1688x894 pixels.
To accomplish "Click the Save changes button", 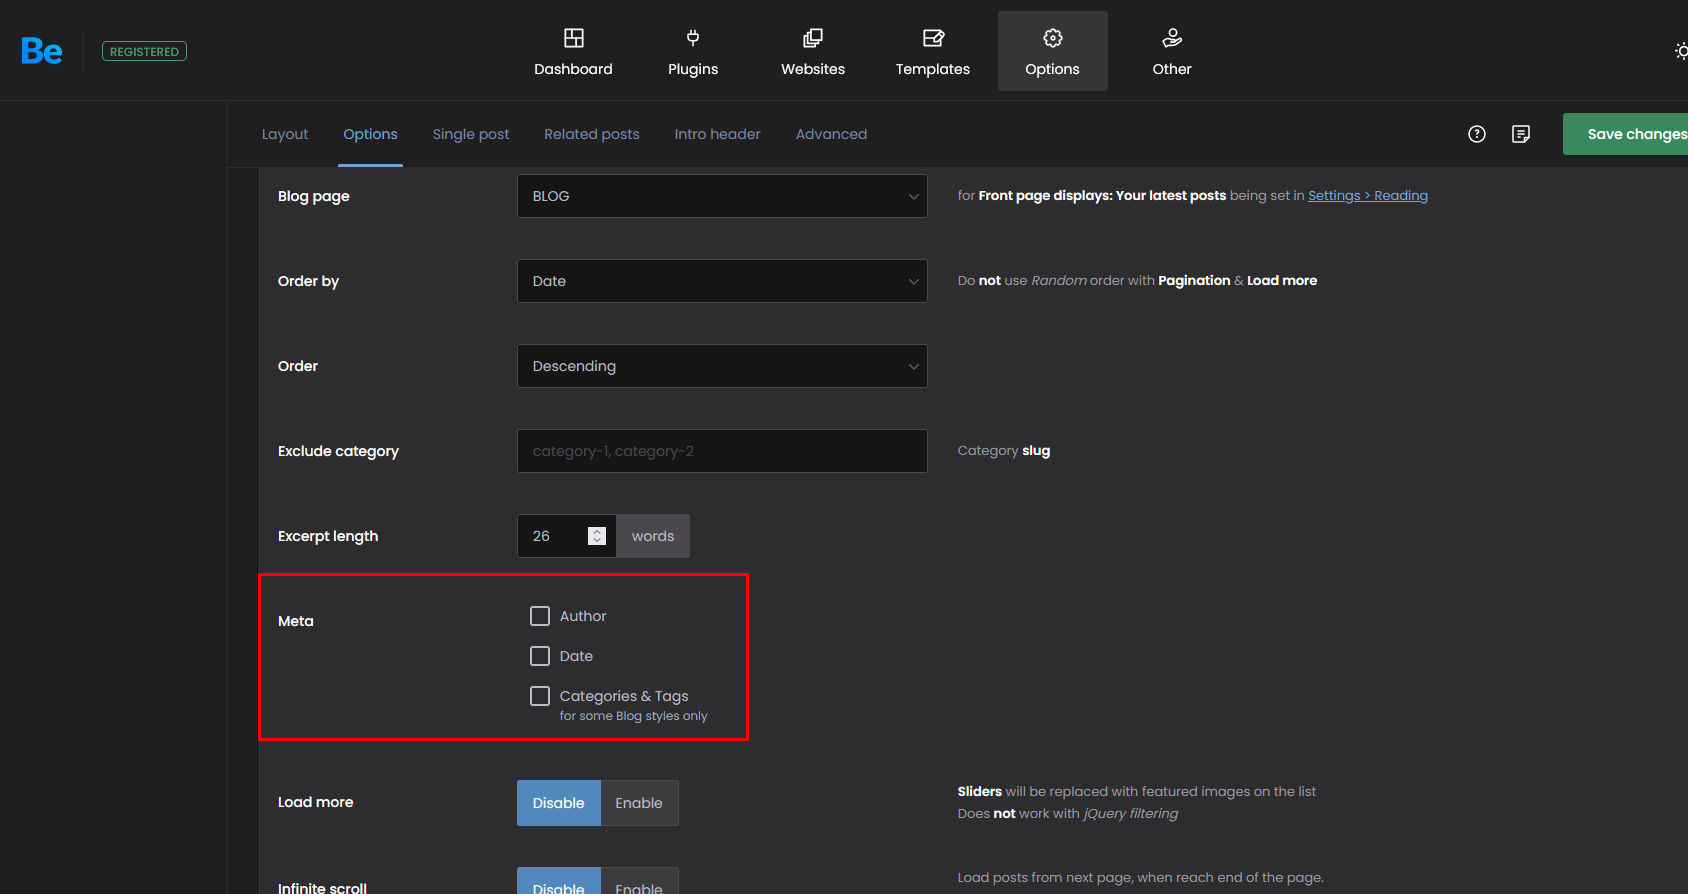I will [x=1626, y=134].
